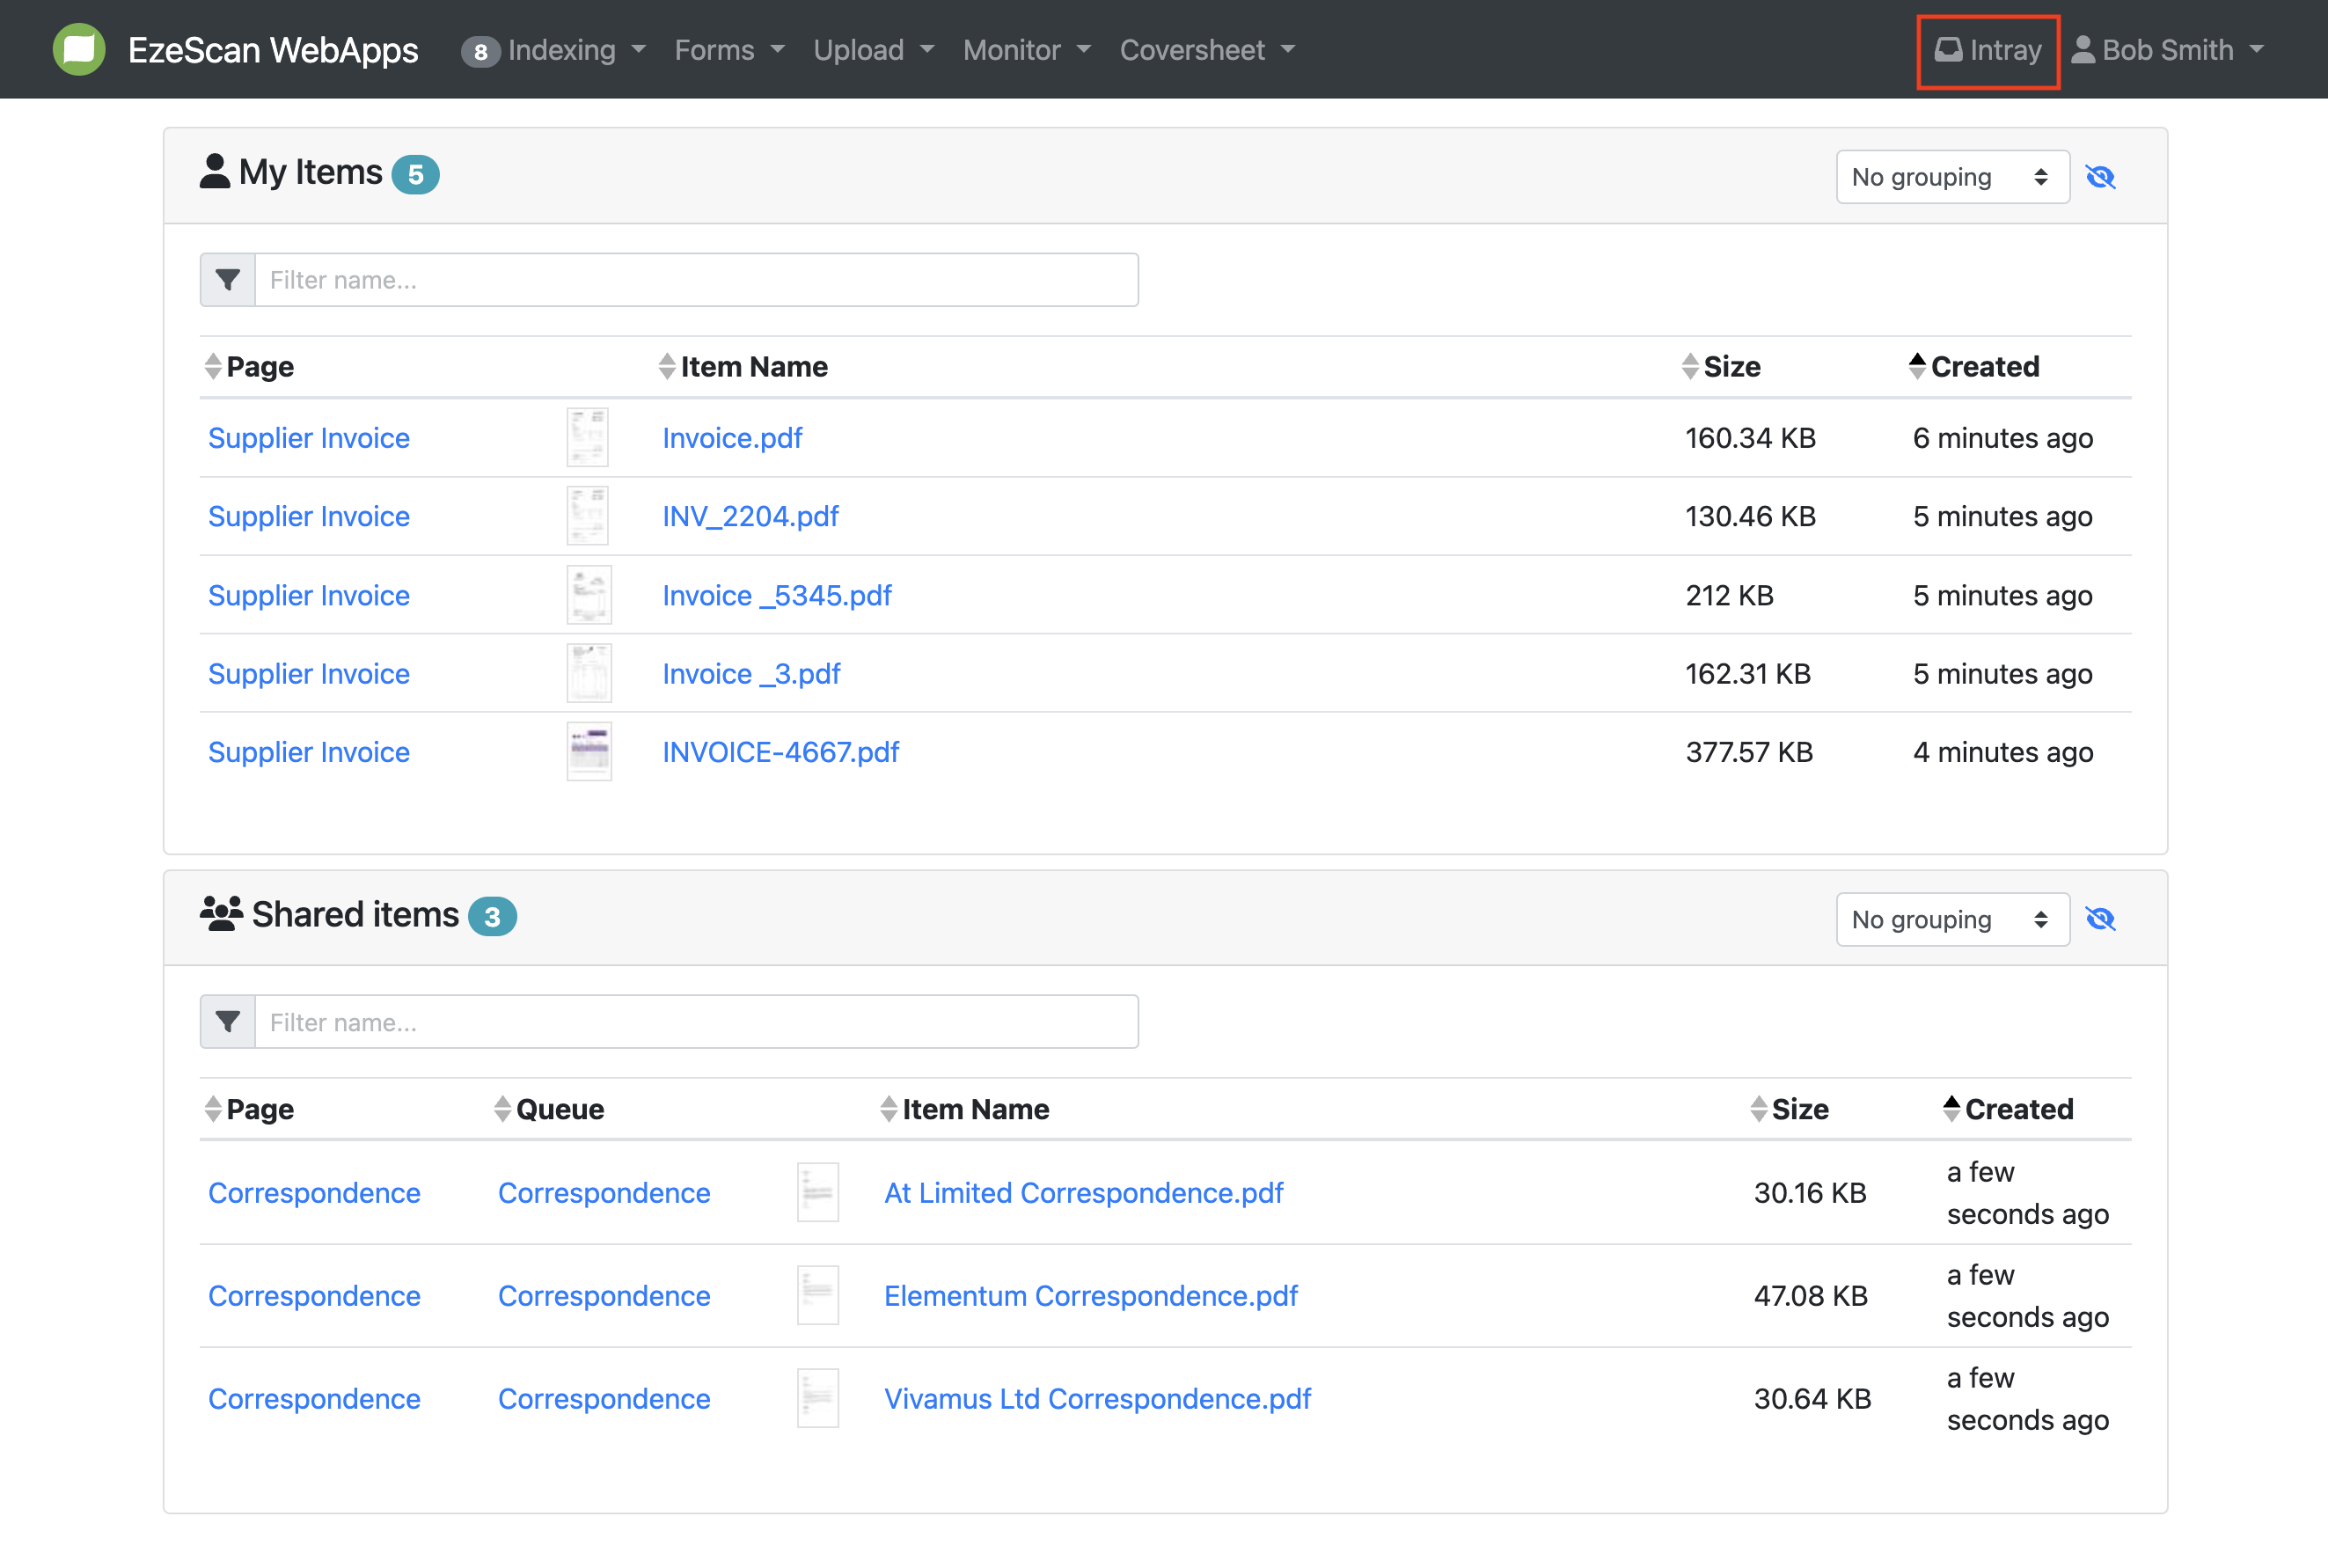This screenshot has width=2328, height=1568.
Task: Click thumbnail of Invoice _5345.pdf
Action: [x=588, y=595]
